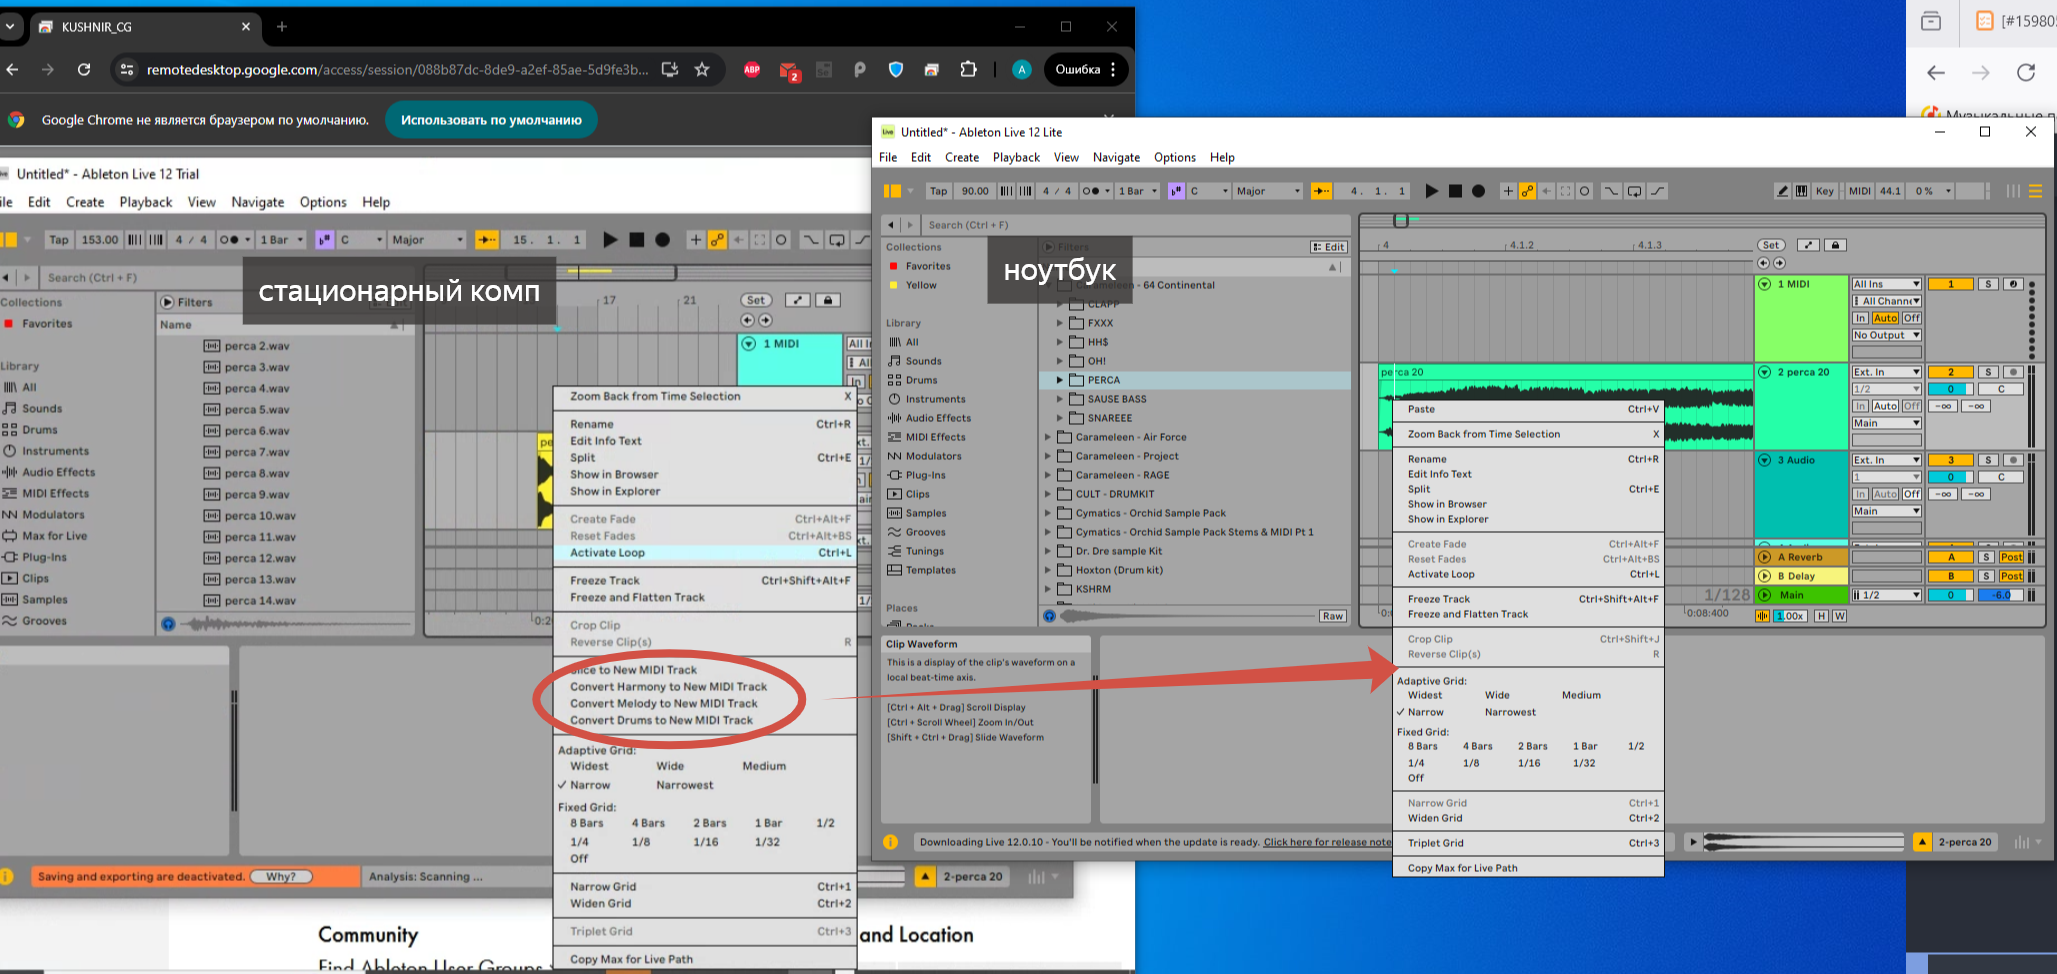Viewport: 2057px width, 974px height.
Task: Choose Freeze and Flatten Track in Lite context menu
Action: [1528, 614]
